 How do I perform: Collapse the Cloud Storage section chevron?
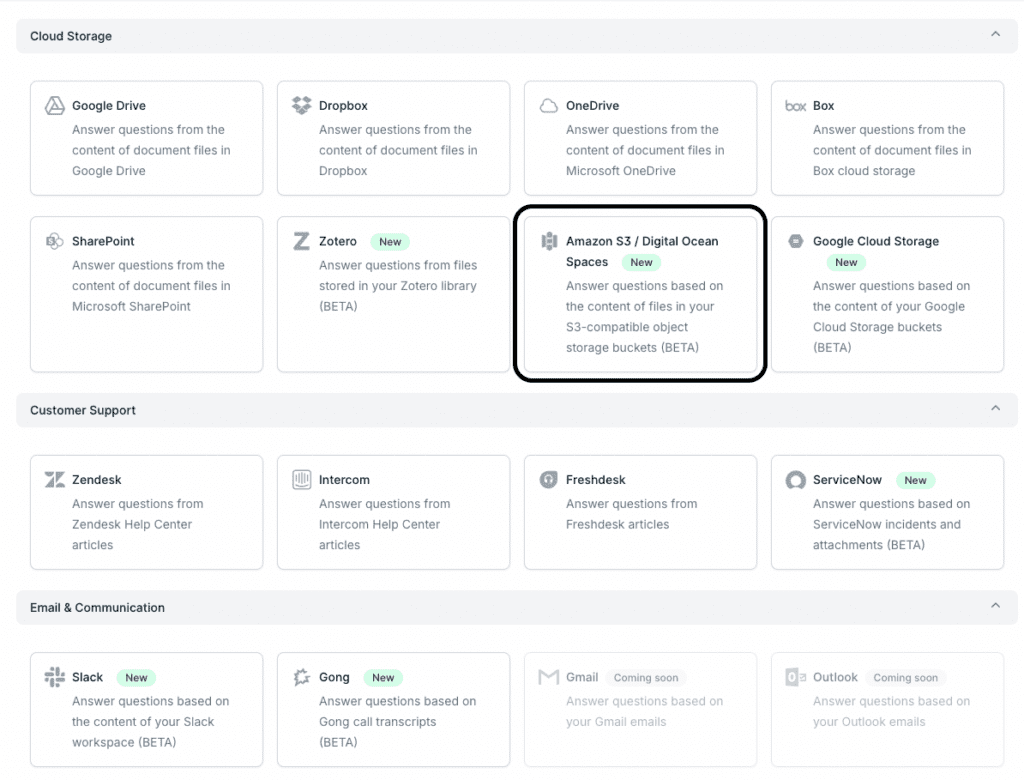click(x=995, y=35)
